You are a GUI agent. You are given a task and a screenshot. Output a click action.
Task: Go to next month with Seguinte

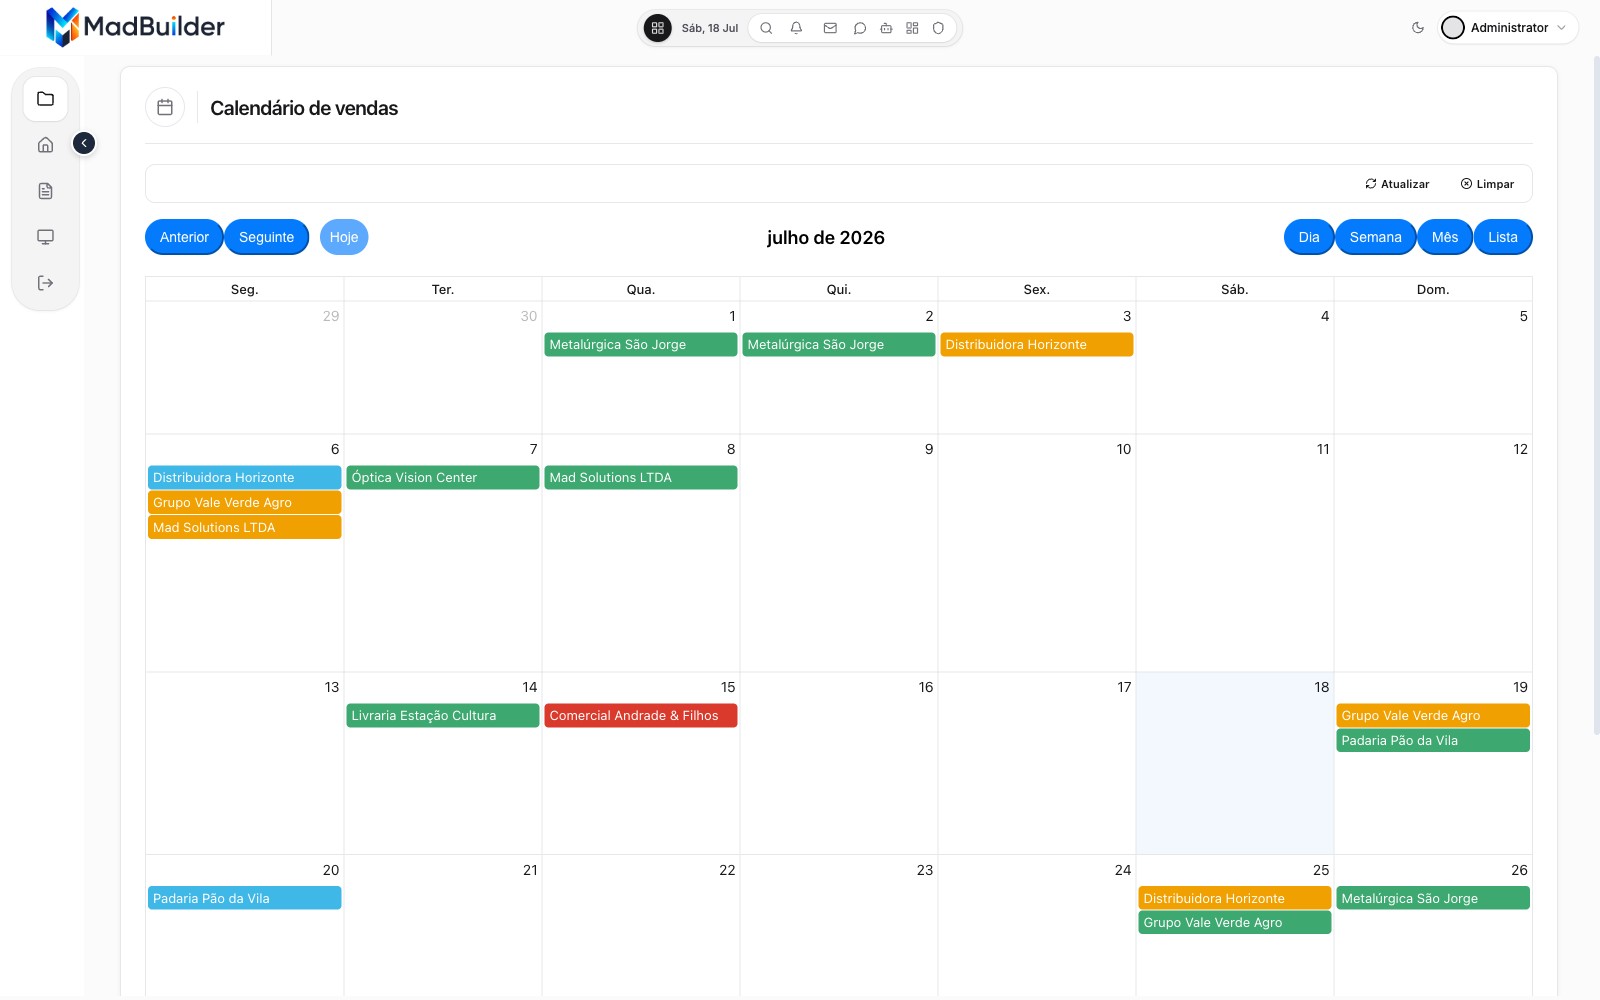point(267,237)
